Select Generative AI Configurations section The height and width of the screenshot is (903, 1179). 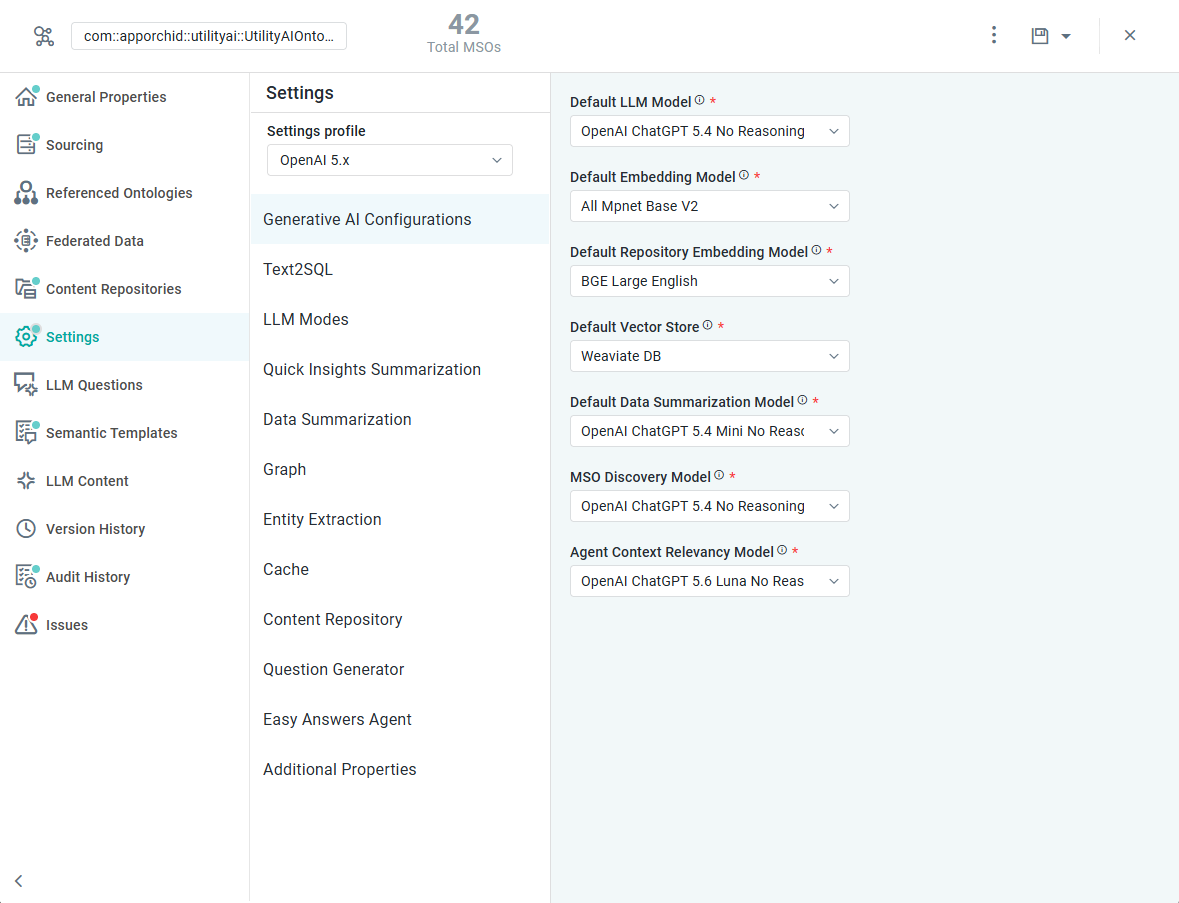[400, 220]
